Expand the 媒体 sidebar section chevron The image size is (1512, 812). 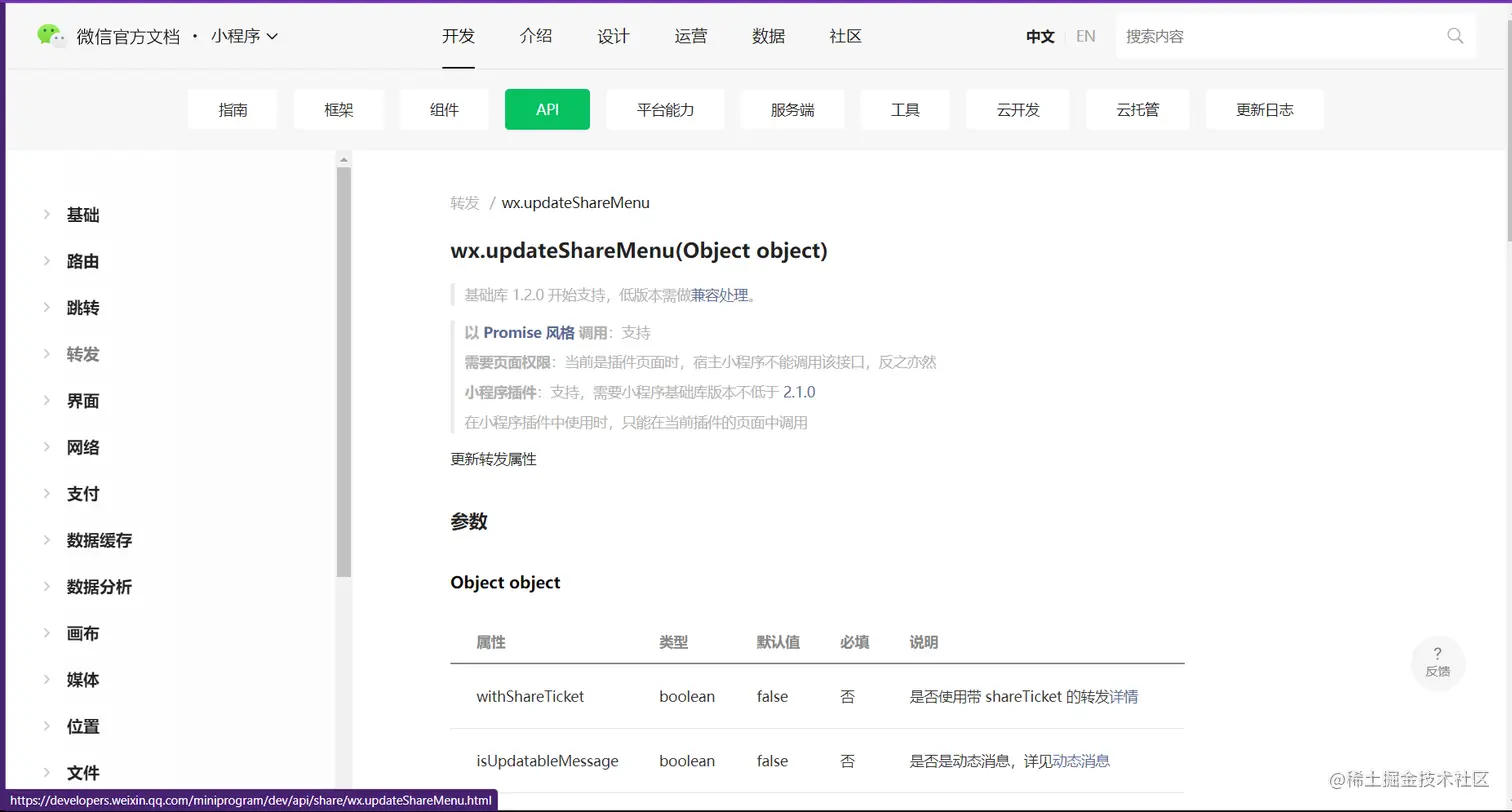click(x=47, y=679)
